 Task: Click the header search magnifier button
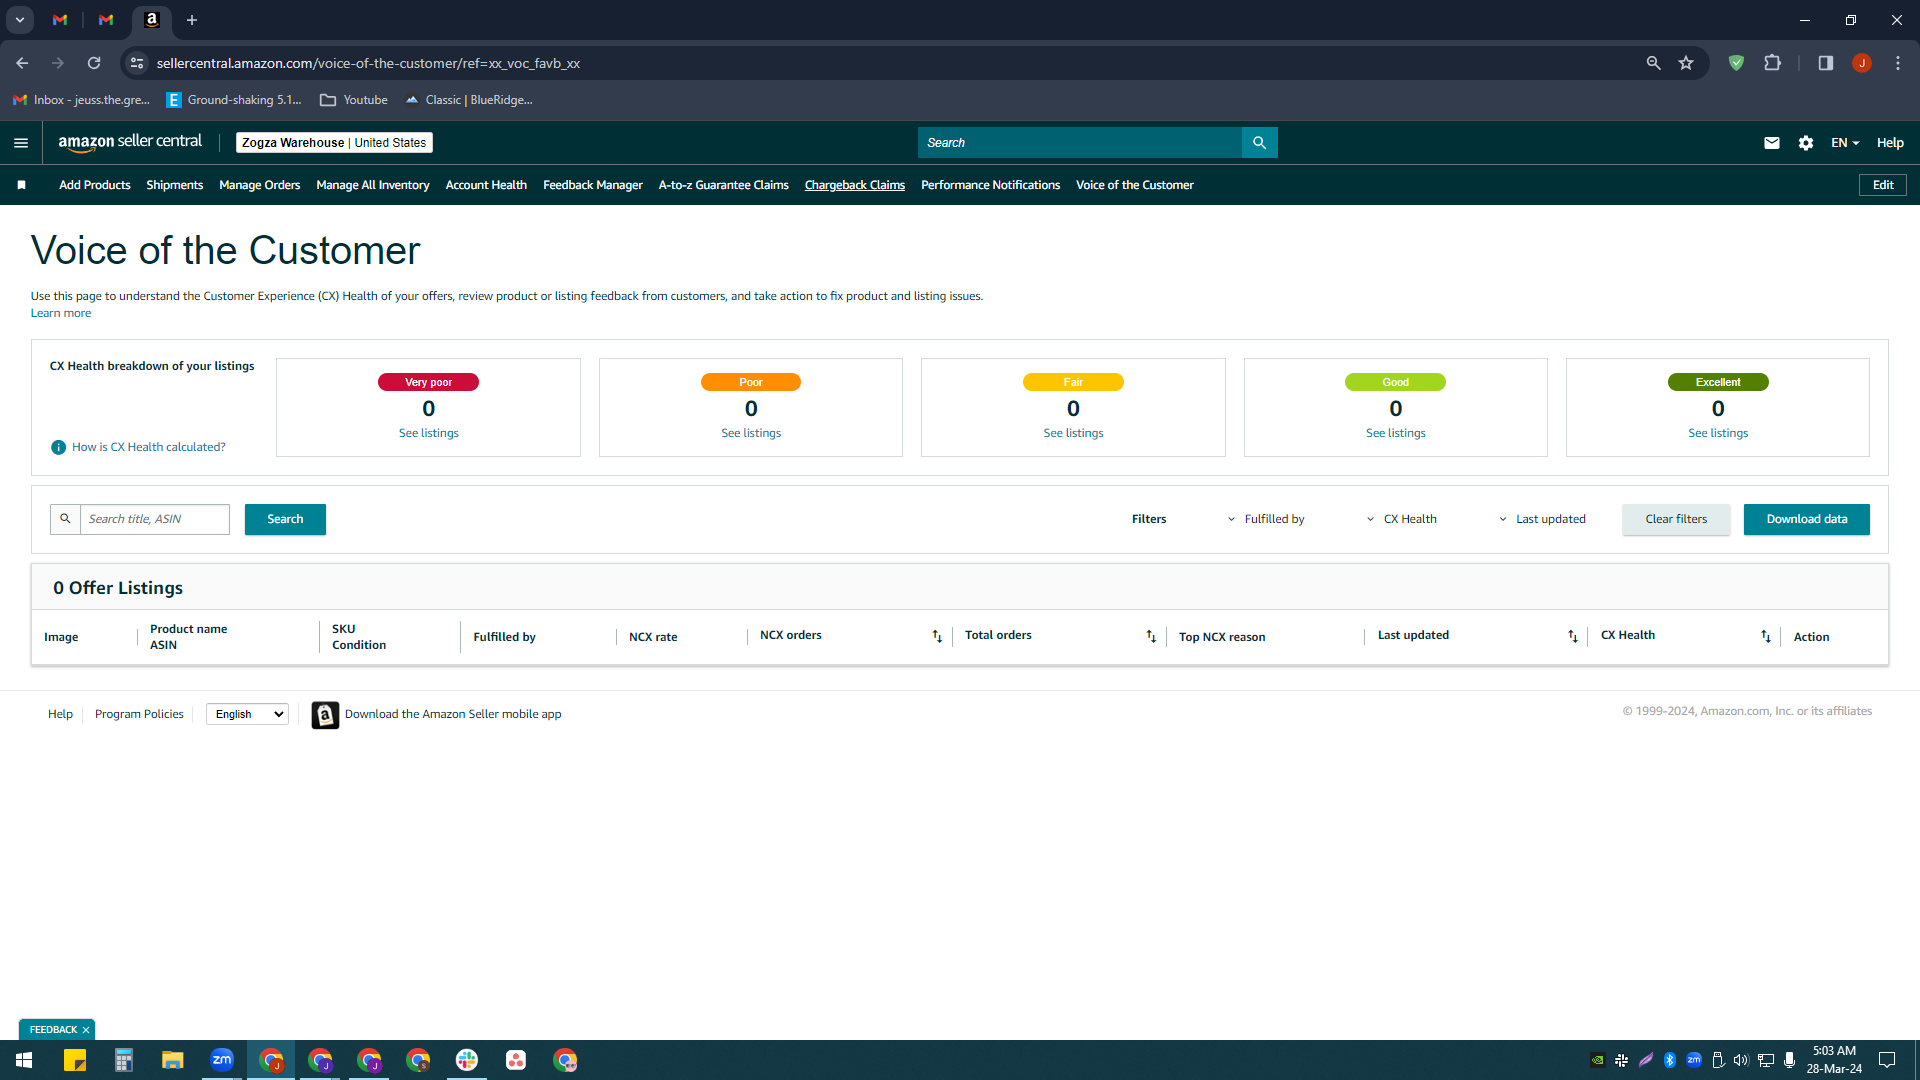coord(1259,143)
